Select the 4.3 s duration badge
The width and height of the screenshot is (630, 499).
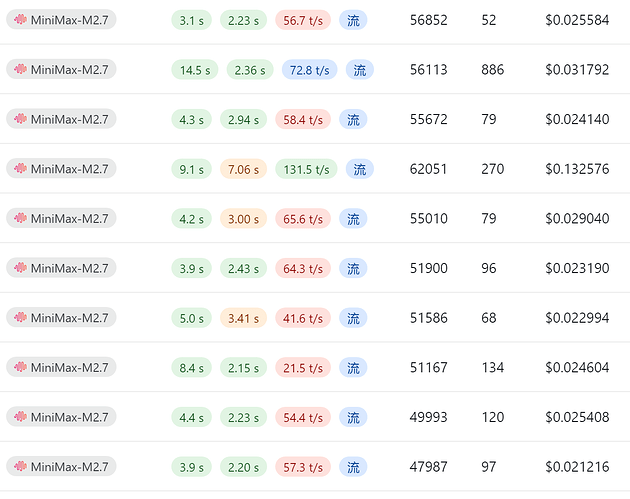tap(191, 119)
